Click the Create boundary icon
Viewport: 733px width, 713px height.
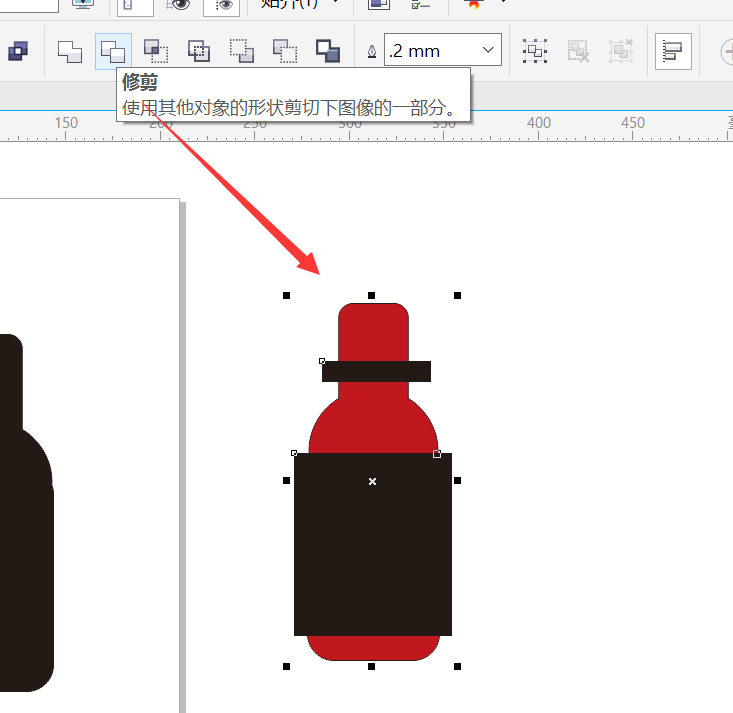point(328,51)
